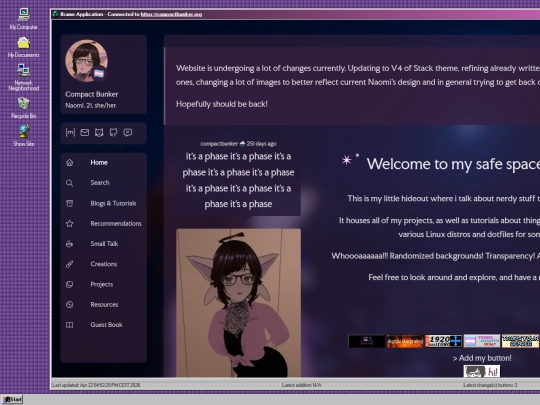
Task: Click "Latest change(s)" status bar entry
Action: point(490,385)
